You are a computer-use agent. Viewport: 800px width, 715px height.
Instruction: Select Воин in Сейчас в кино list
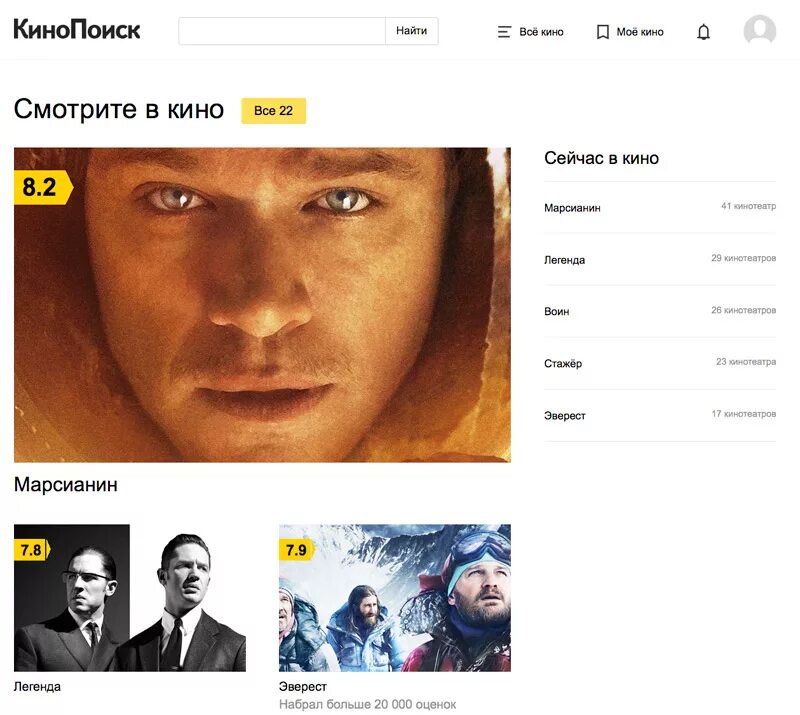tap(557, 312)
